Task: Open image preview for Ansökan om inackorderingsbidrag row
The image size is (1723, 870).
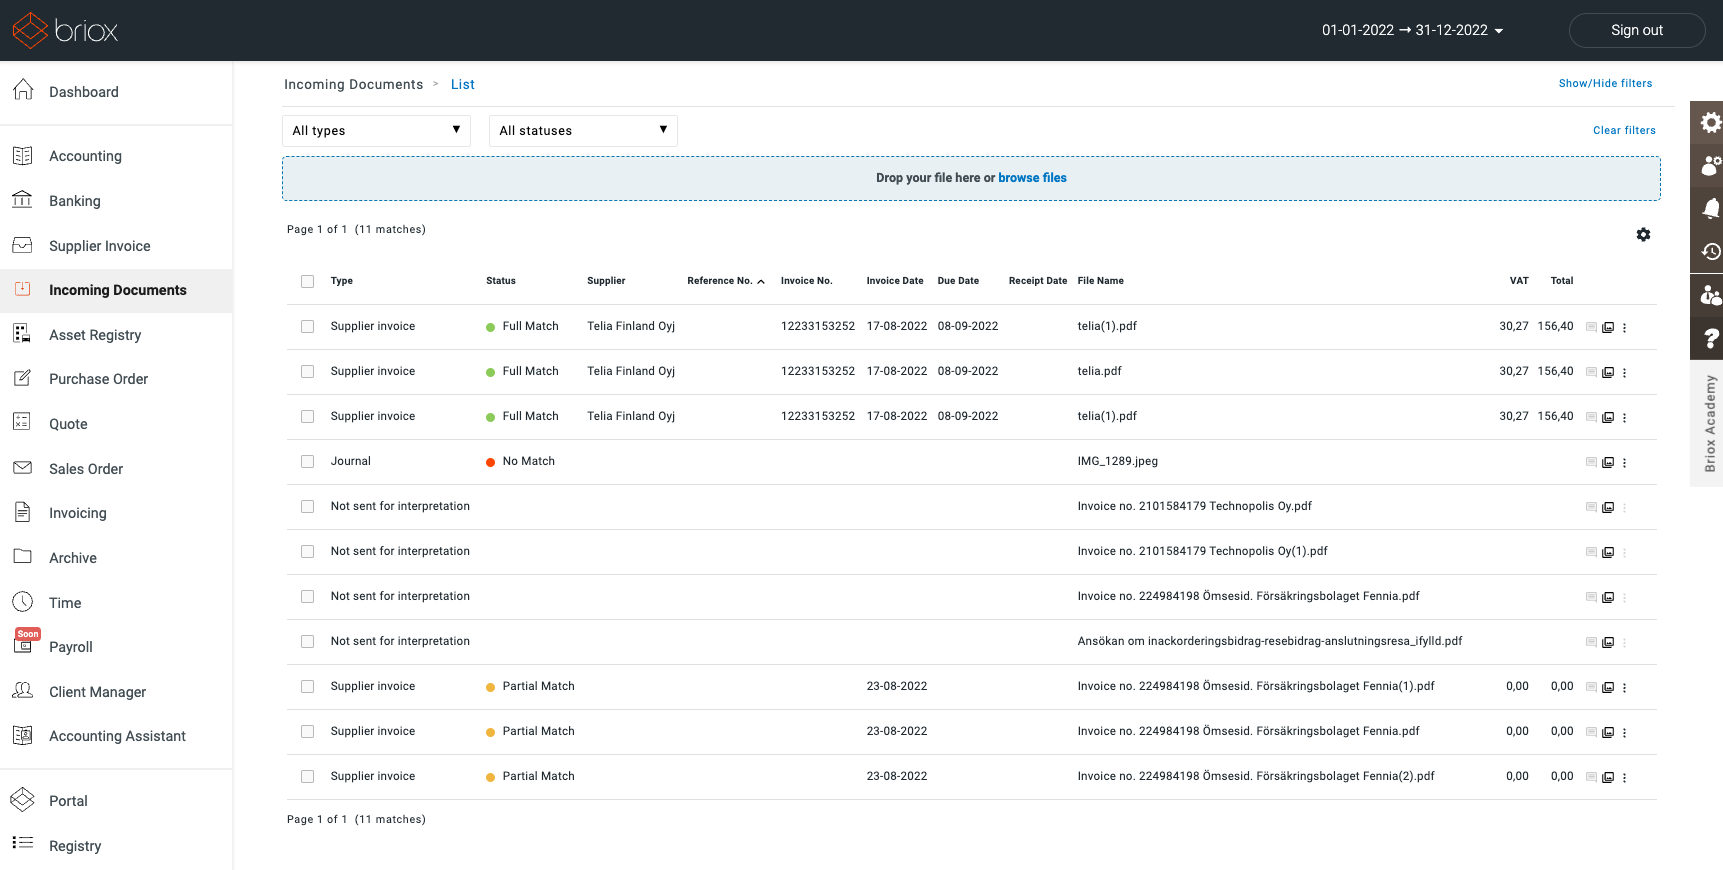Action: [x=1608, y=642]
